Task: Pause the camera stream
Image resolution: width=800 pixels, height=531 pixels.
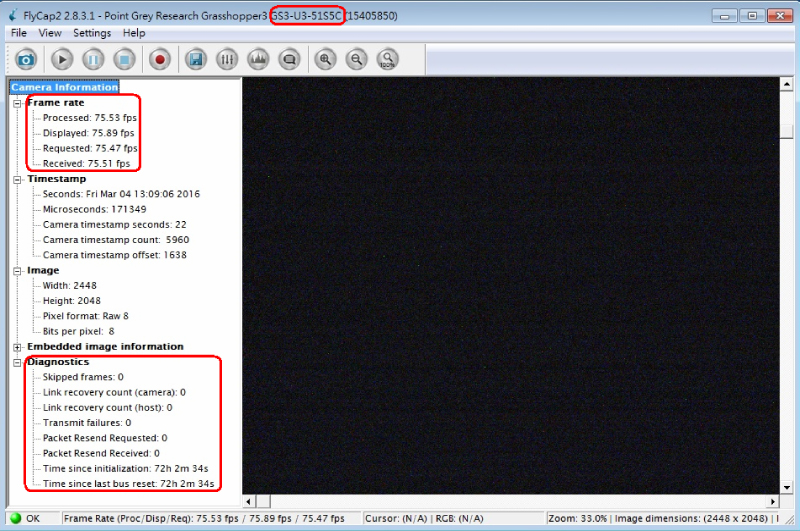Action: pyautogui.click(x=93, y=59)
